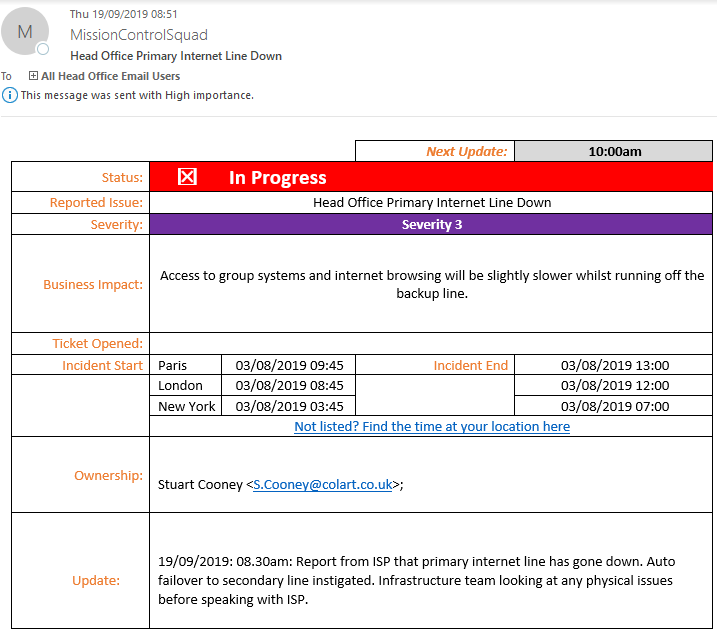Click the purple Severity 3 bar
This screenshot has width=717, height=638.
431,224
